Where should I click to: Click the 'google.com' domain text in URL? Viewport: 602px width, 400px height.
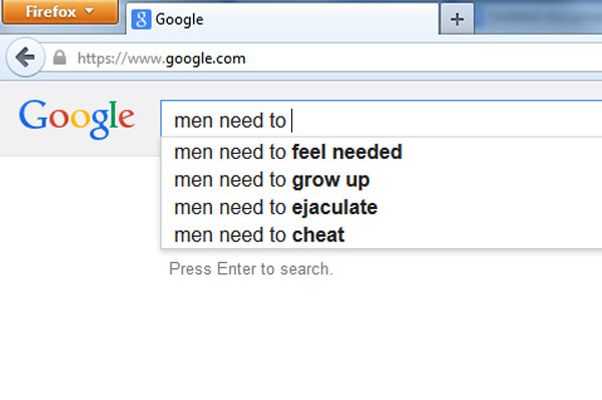(x=205, y=59)
